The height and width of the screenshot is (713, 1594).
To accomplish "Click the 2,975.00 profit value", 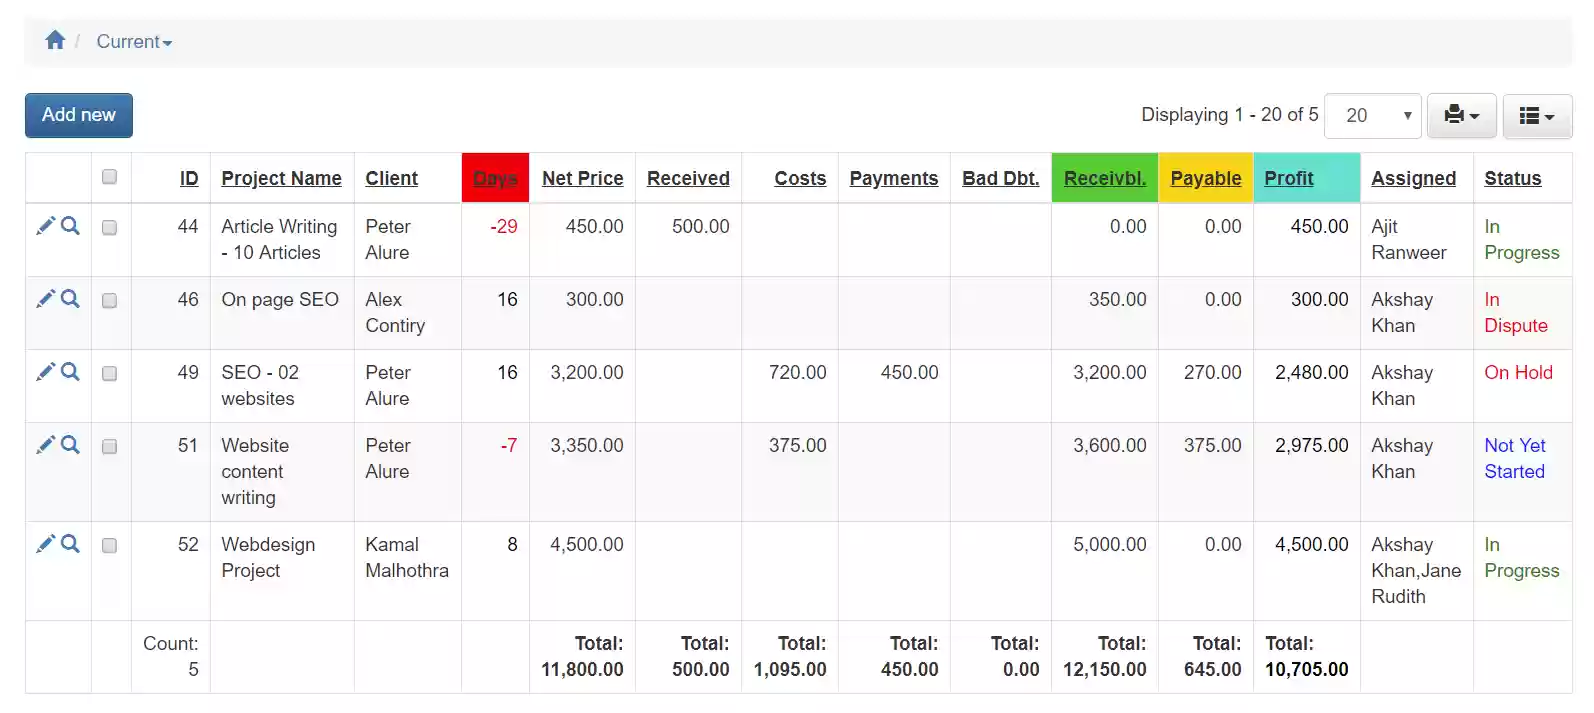I will pyautogui.click(x=1311, y=445).
